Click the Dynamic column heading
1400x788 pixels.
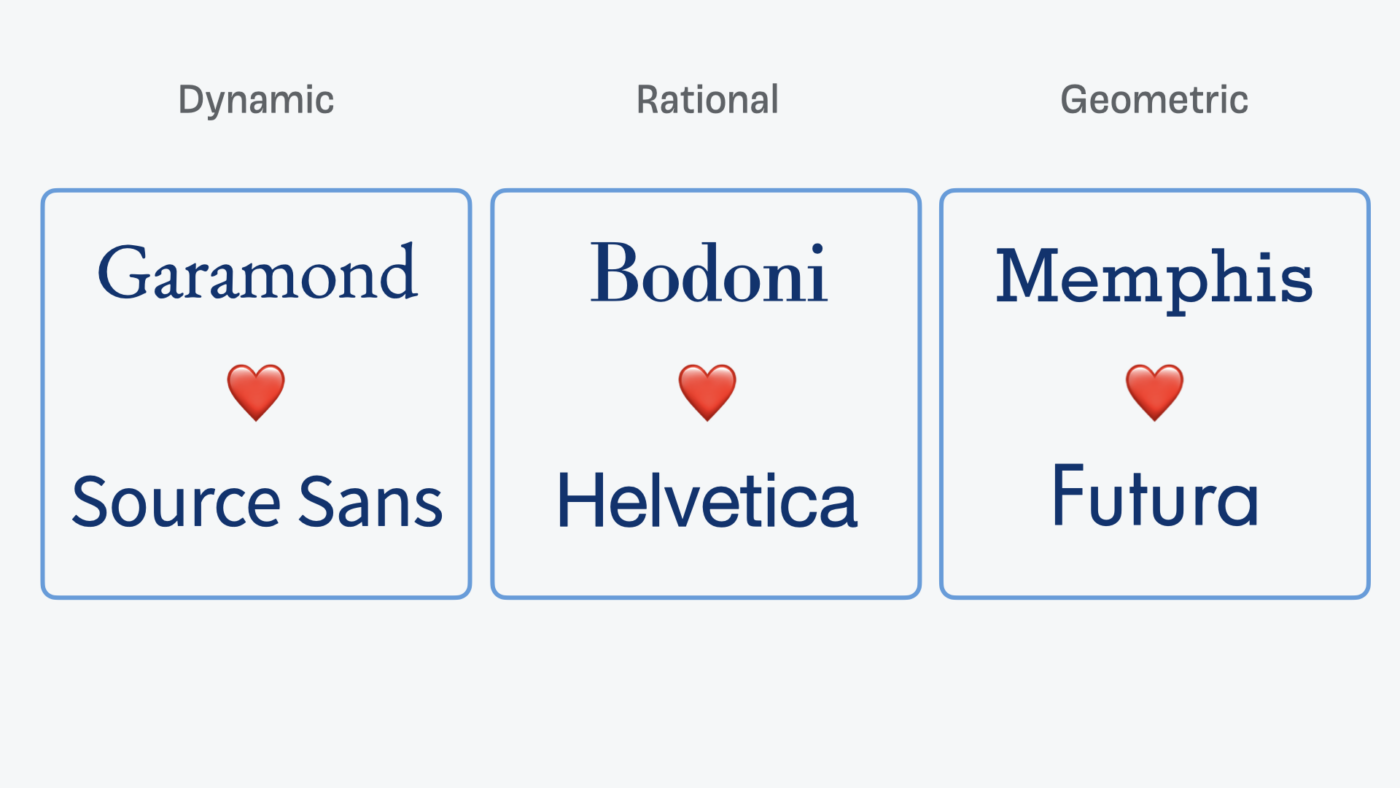[256, 100]
